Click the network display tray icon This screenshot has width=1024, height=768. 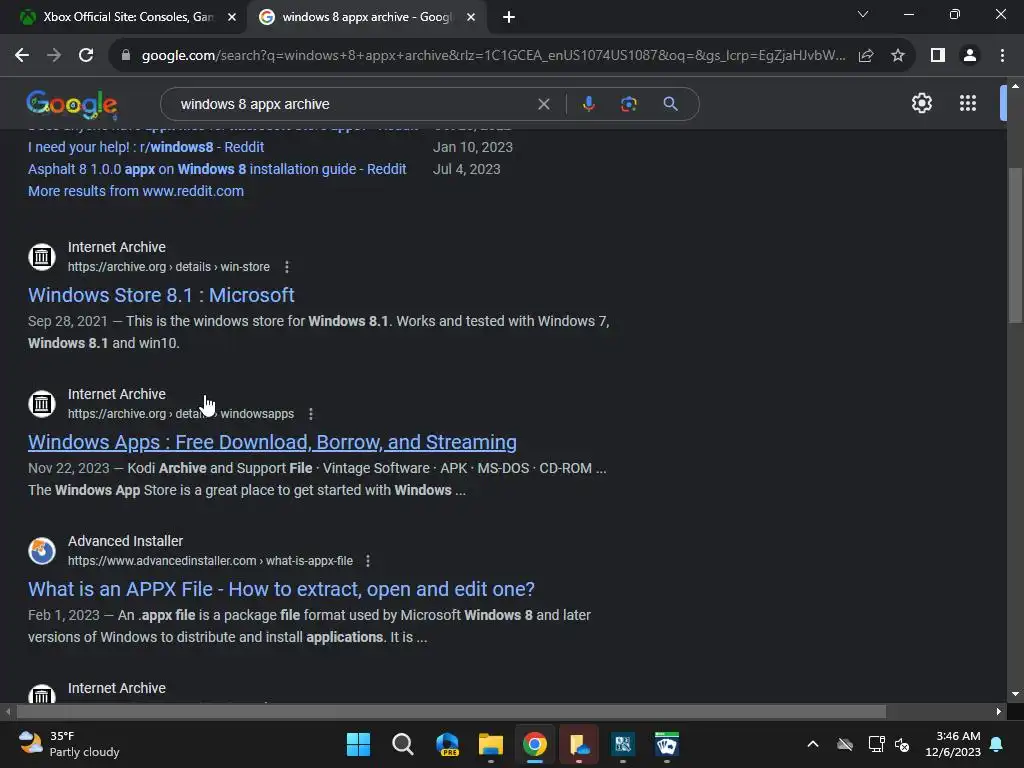click(x=876, y=744)
